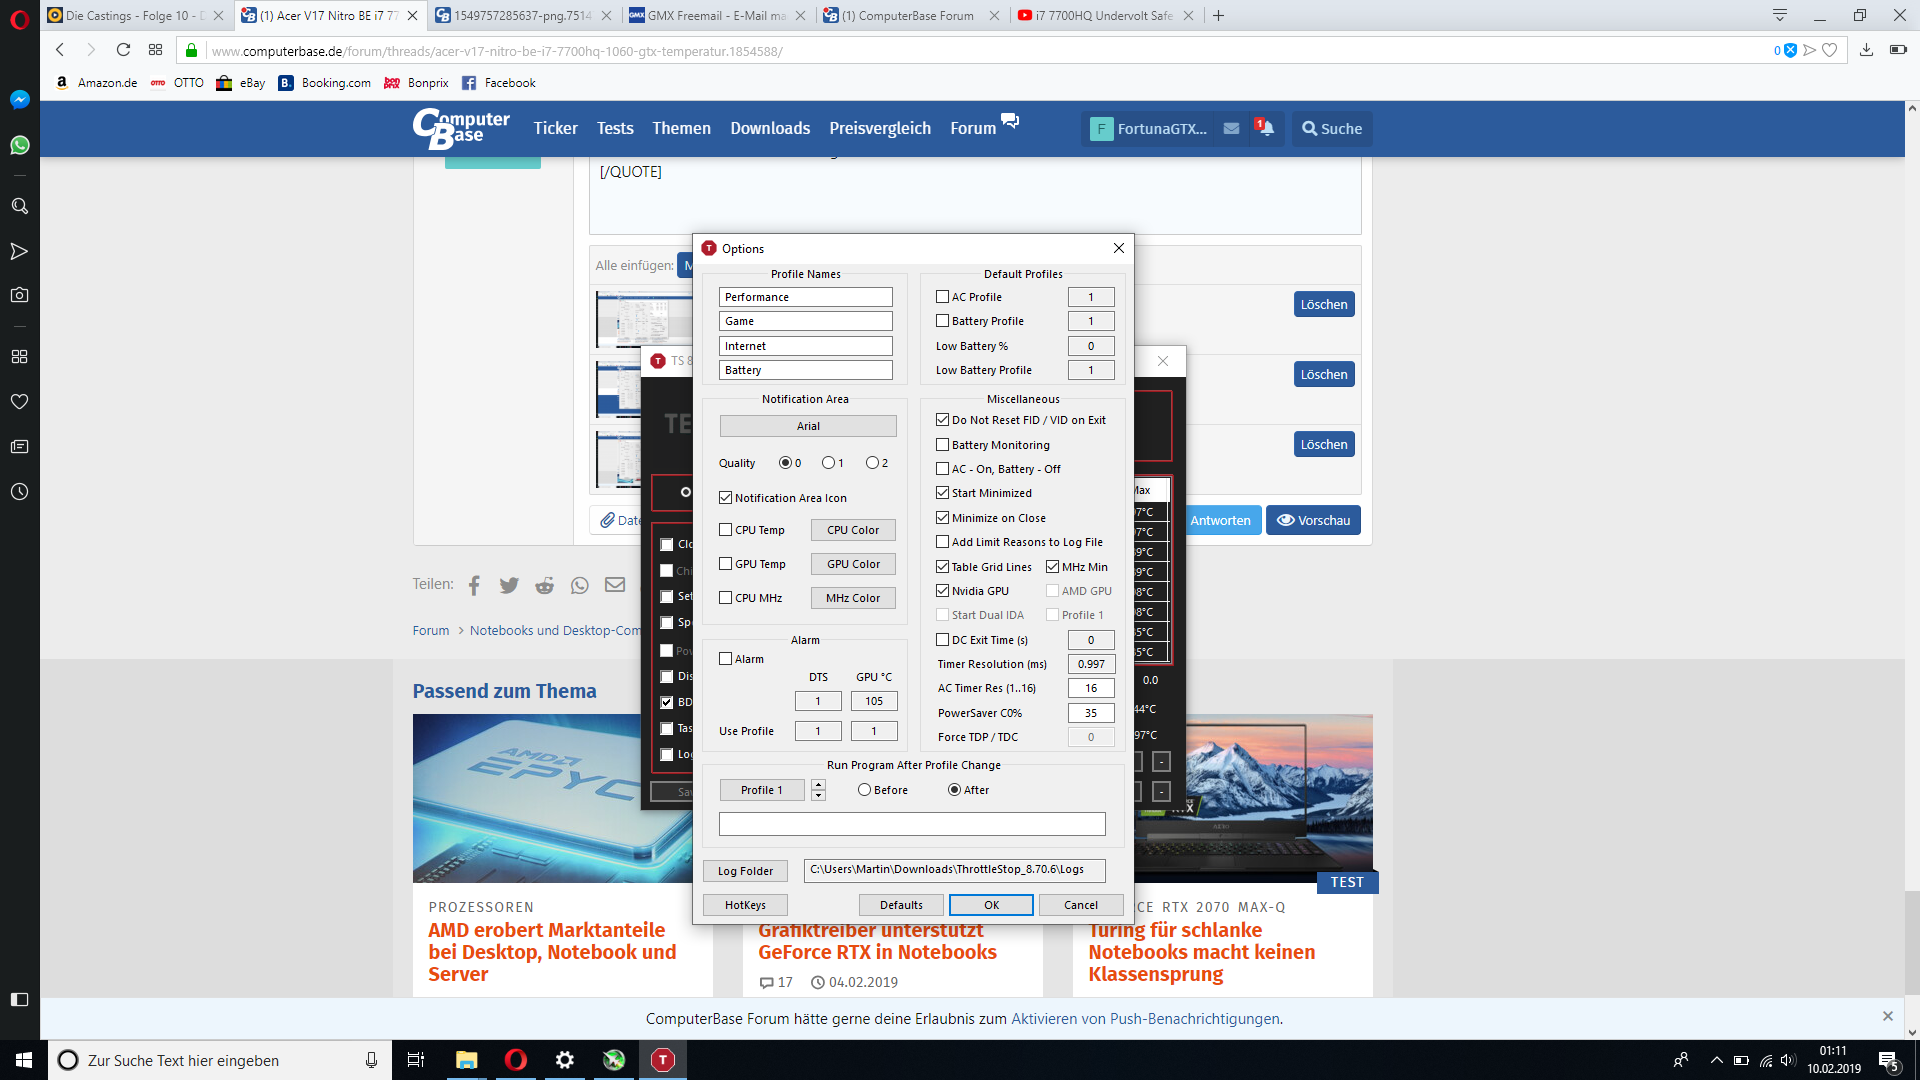Open forum inbox envelope icon
1920x1080 pixels.
tap(1231, 128)
